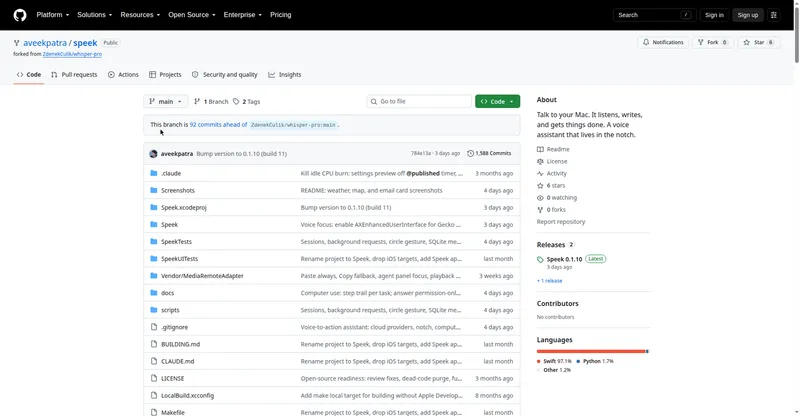Expand the Open Source menu

pos(192,15)
